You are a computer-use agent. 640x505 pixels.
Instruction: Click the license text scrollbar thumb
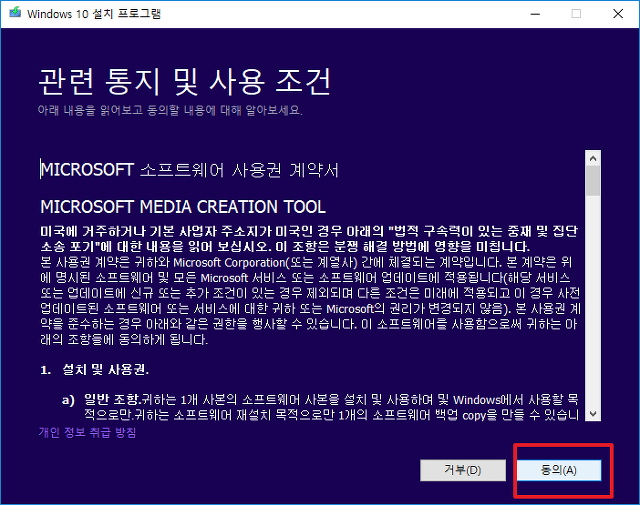tap(593, 181)
